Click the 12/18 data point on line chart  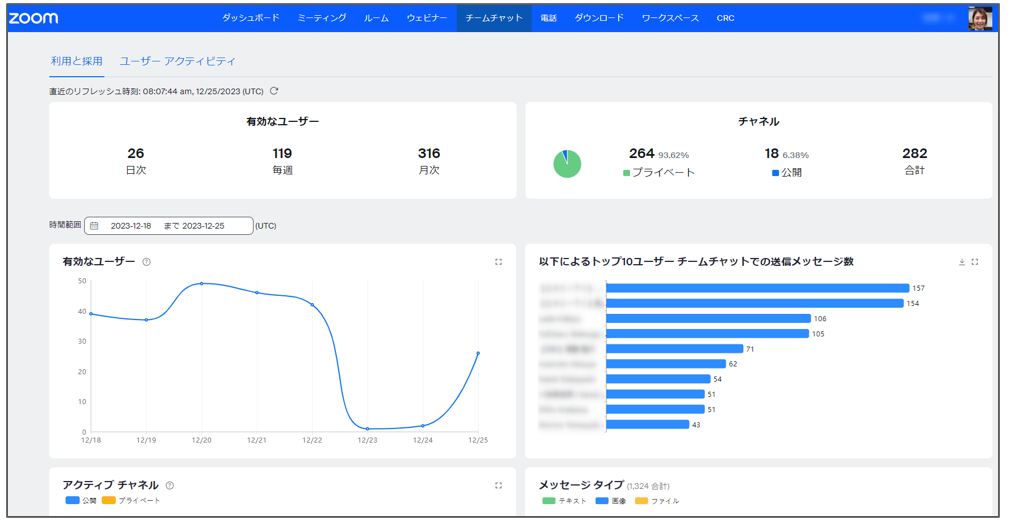click(x=91, y=314)
